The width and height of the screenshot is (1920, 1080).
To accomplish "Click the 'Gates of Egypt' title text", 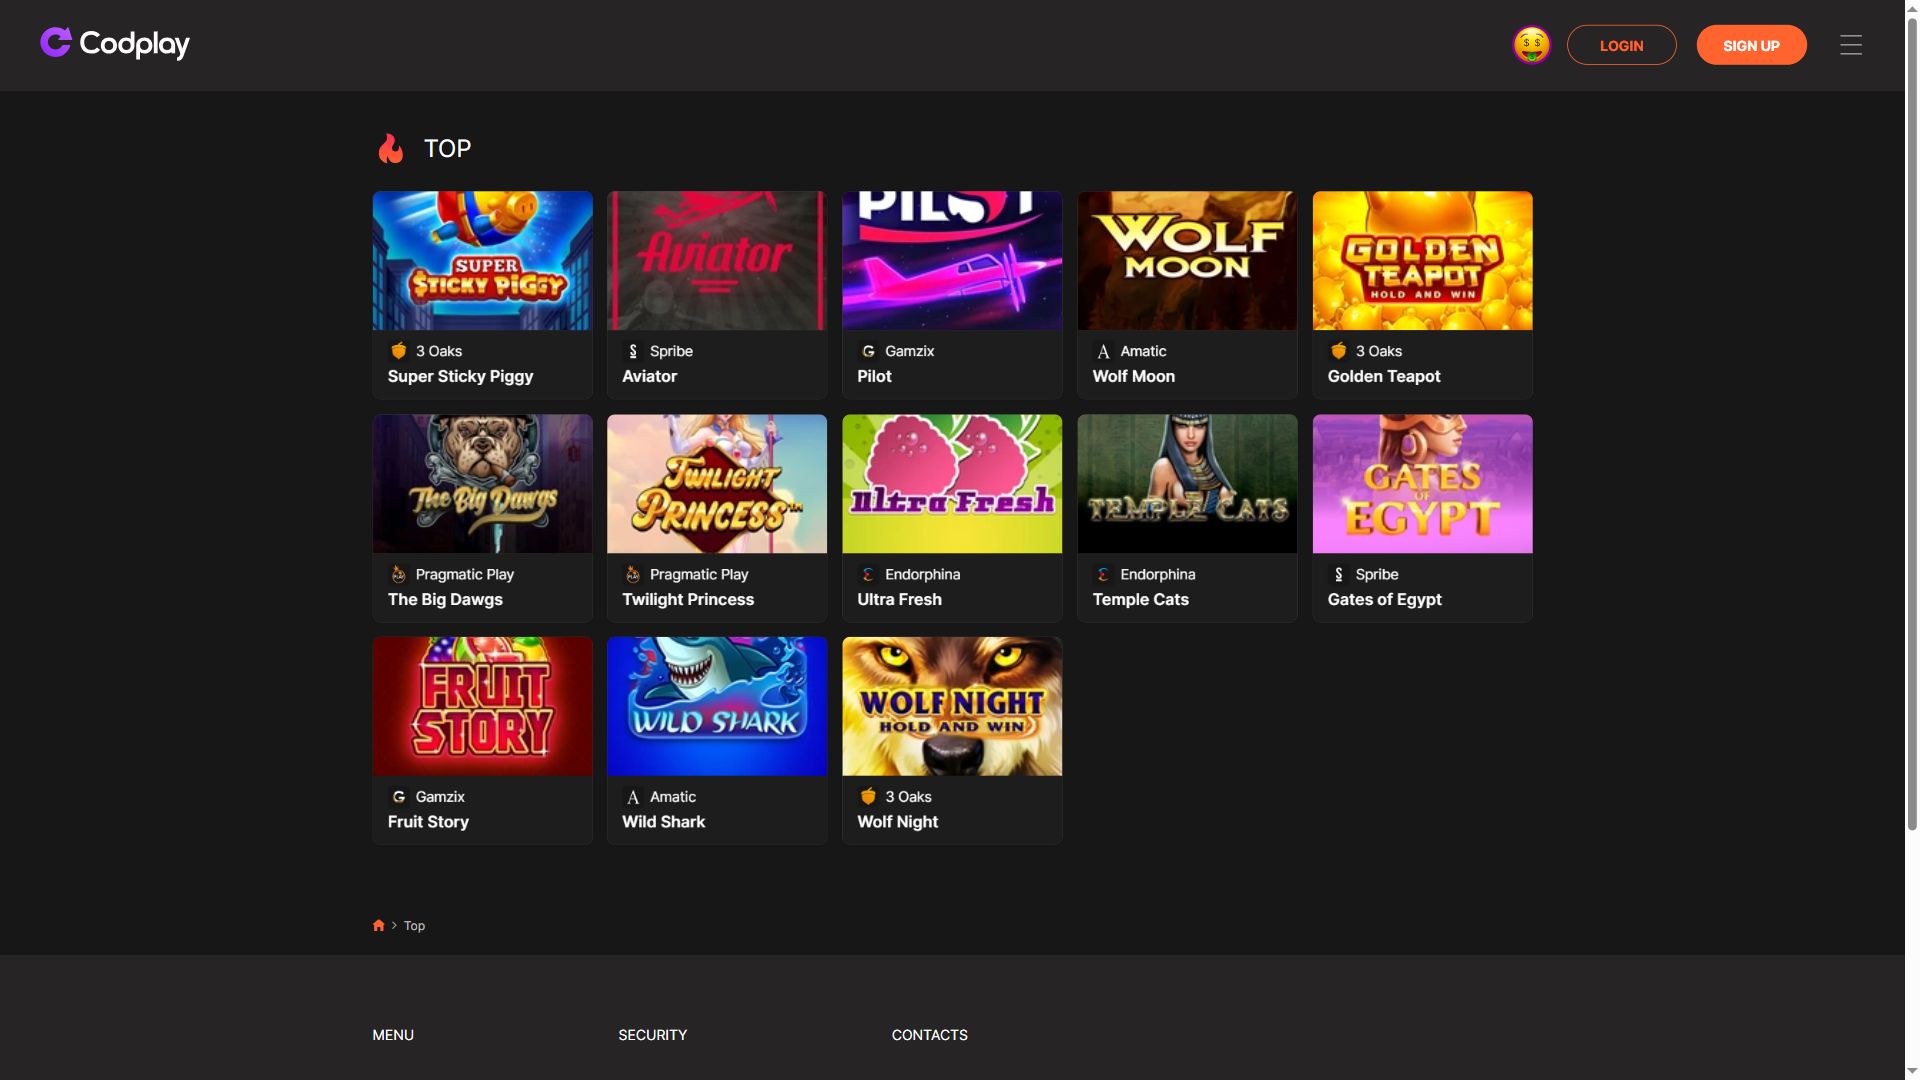I will click(x=1384, y=600).
